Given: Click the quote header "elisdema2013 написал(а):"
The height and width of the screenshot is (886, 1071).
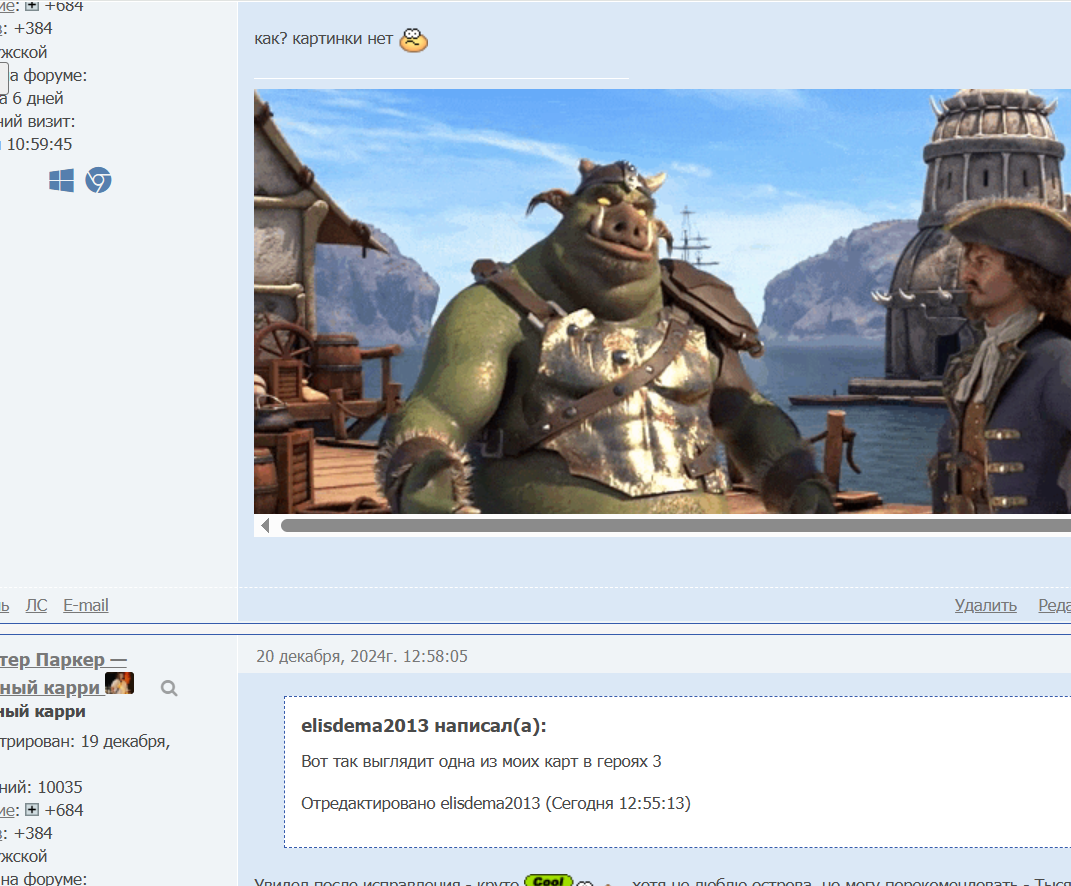Looking at the screenshot, I should [424, 726].
